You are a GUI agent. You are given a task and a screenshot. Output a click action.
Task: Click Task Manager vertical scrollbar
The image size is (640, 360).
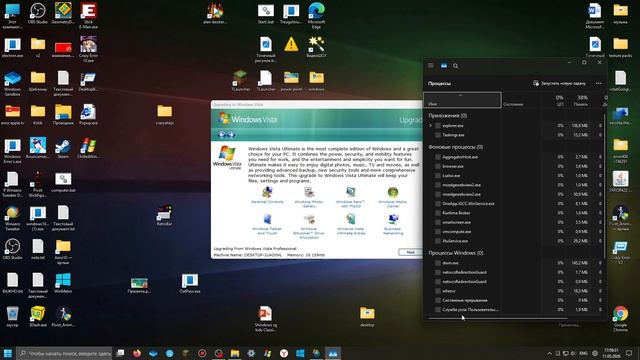604,186
